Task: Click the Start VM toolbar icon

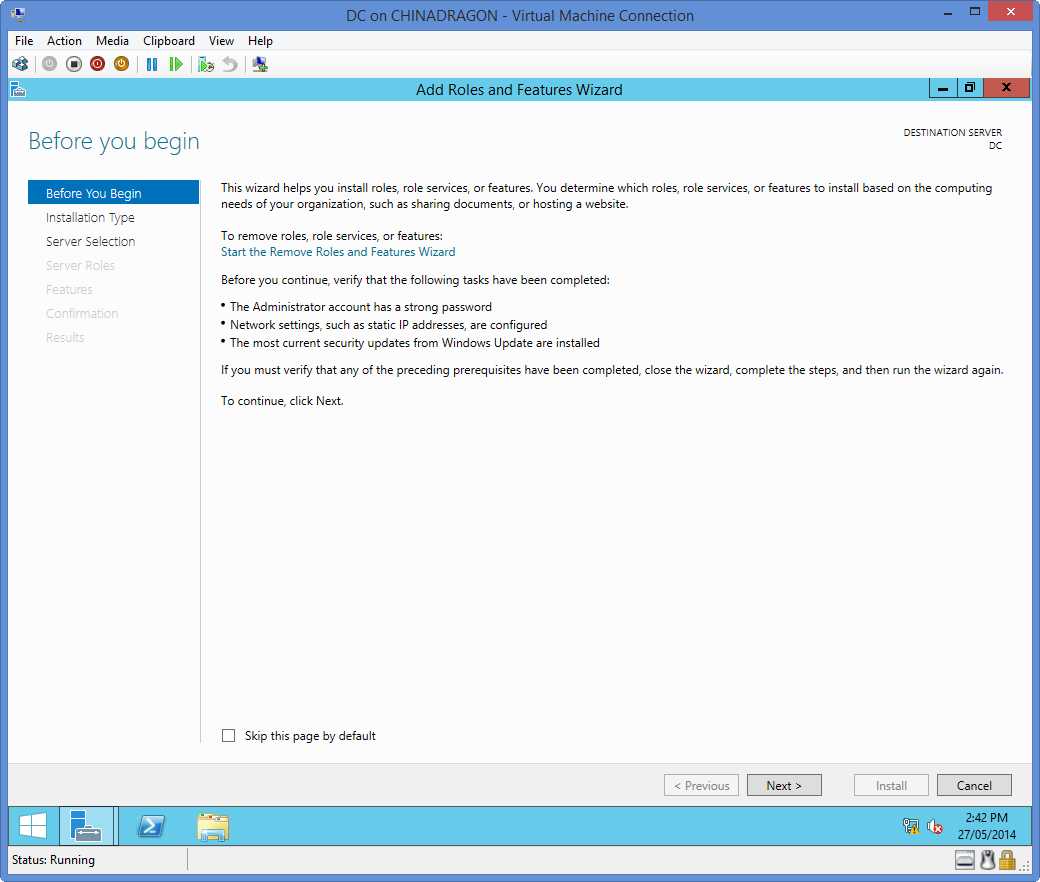Action: pyautogui.click(x=50, y=64)
